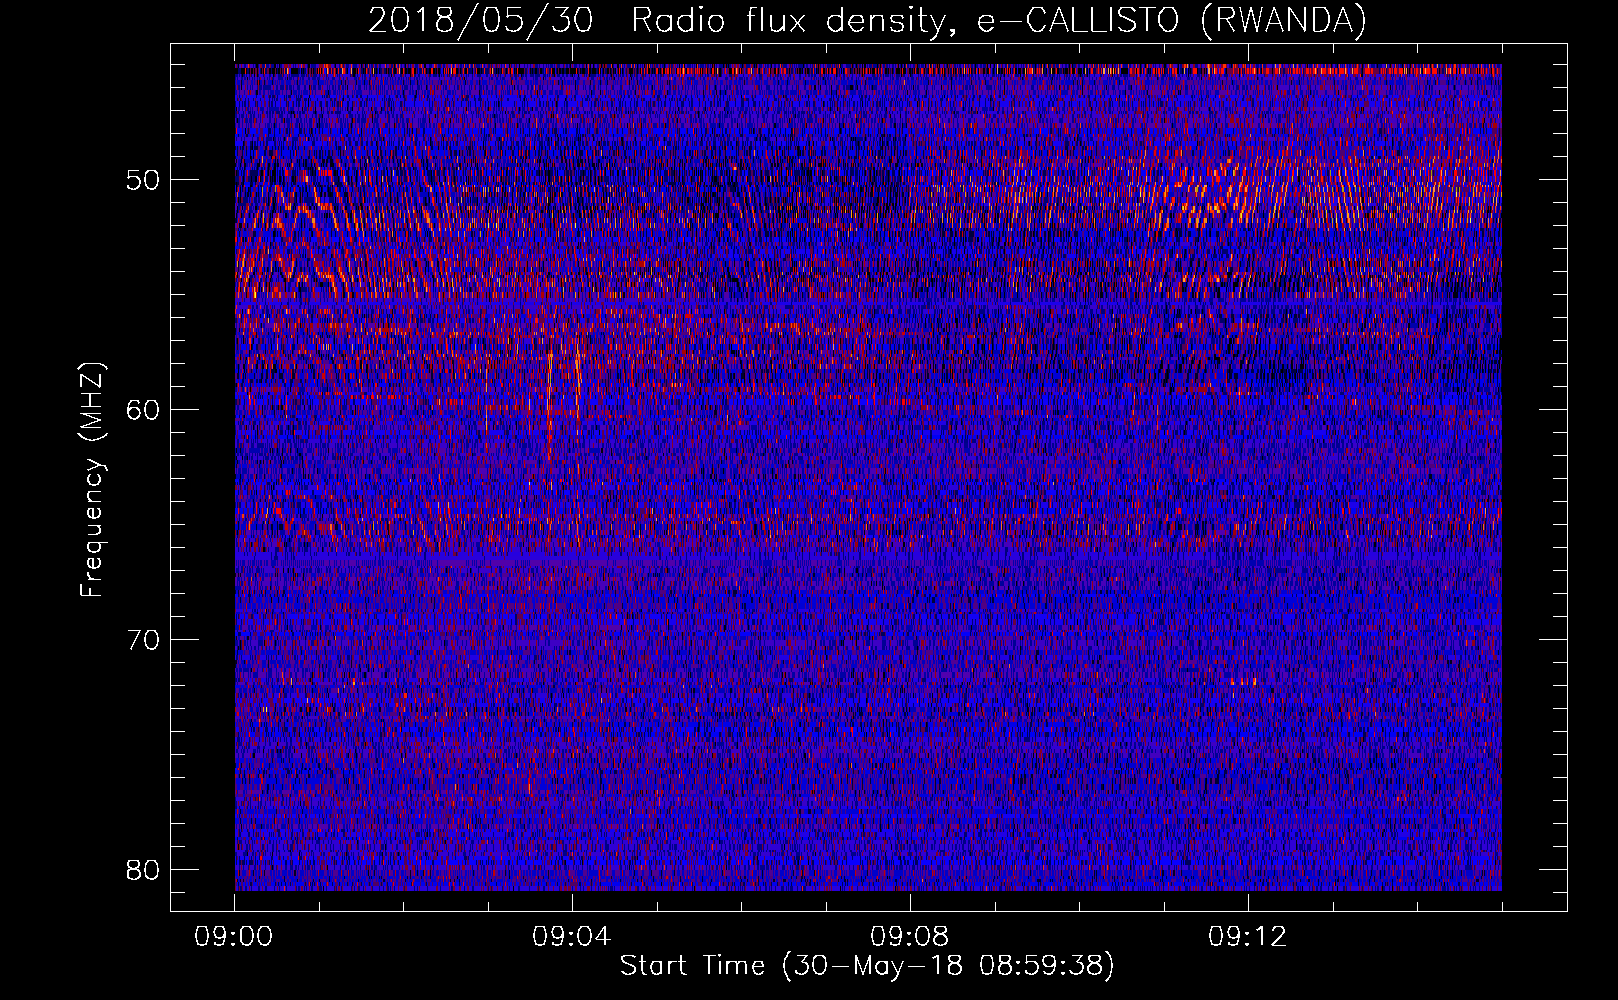Click the Start Time axis label

pos(867,966)
